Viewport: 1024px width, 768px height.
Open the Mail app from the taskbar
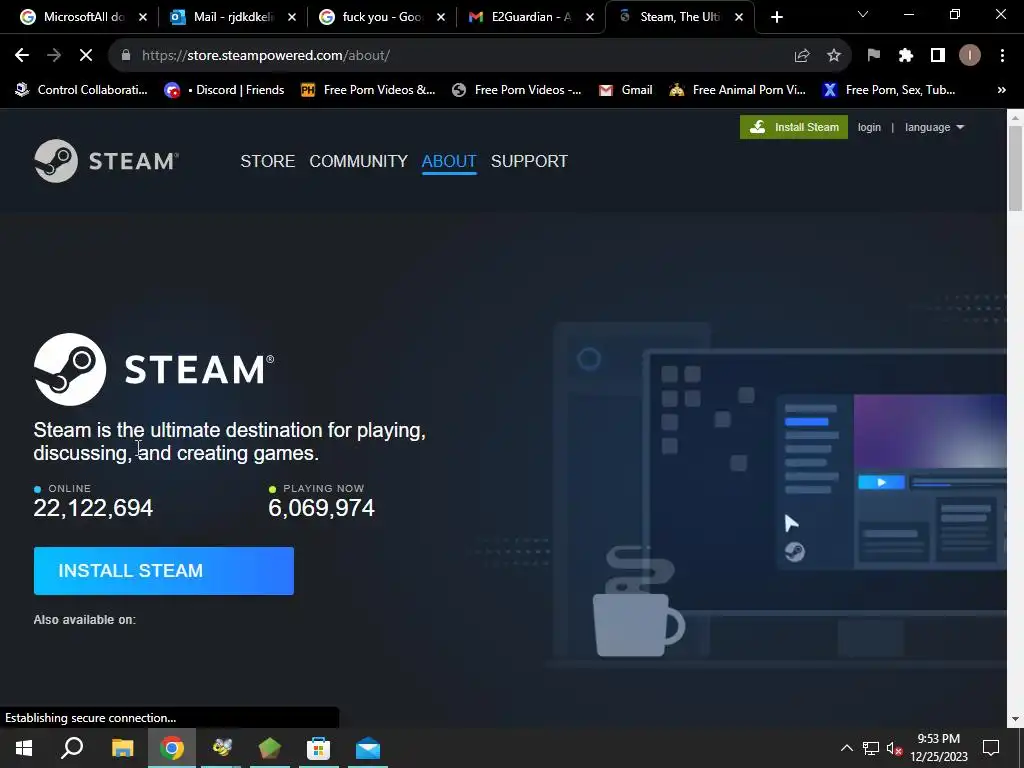tap(368, 748)
